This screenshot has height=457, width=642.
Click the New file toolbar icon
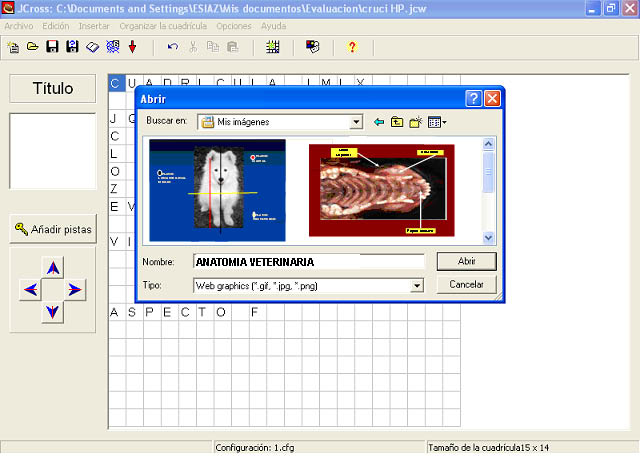point(13,47)
